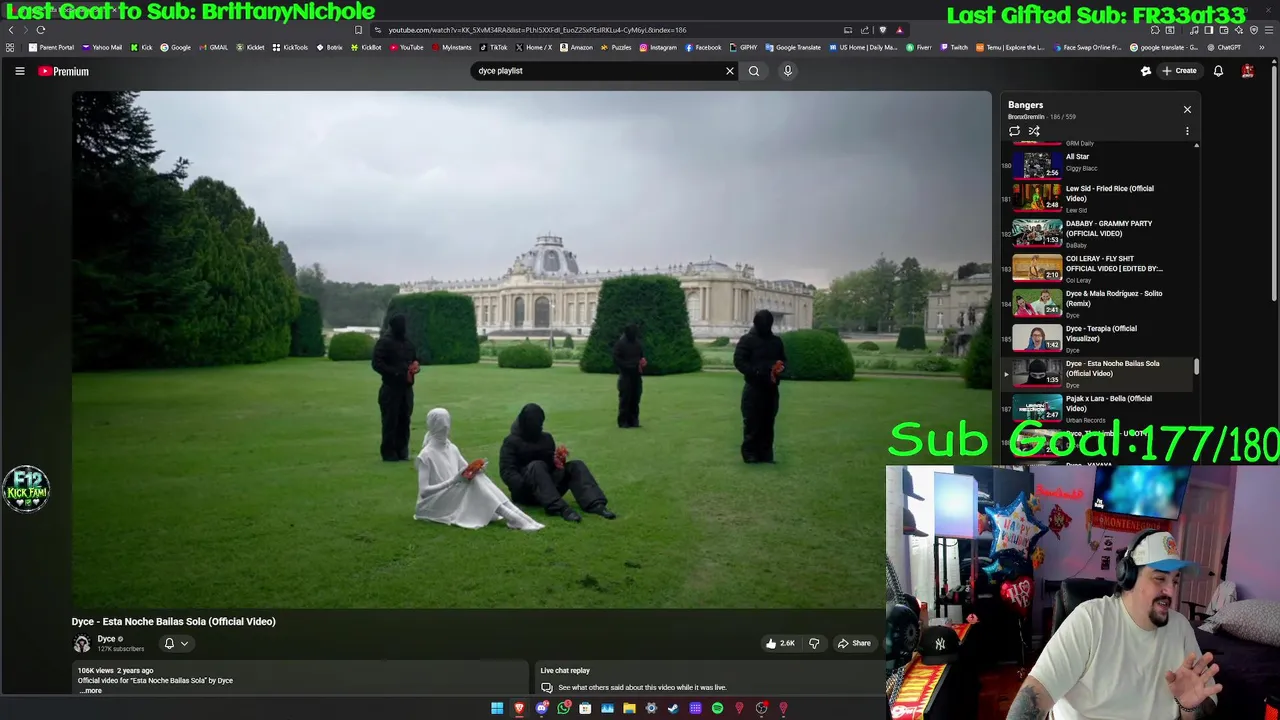Open notification bell dropdown for Dyce channel

pyautogui.click(x=175, y=644)
